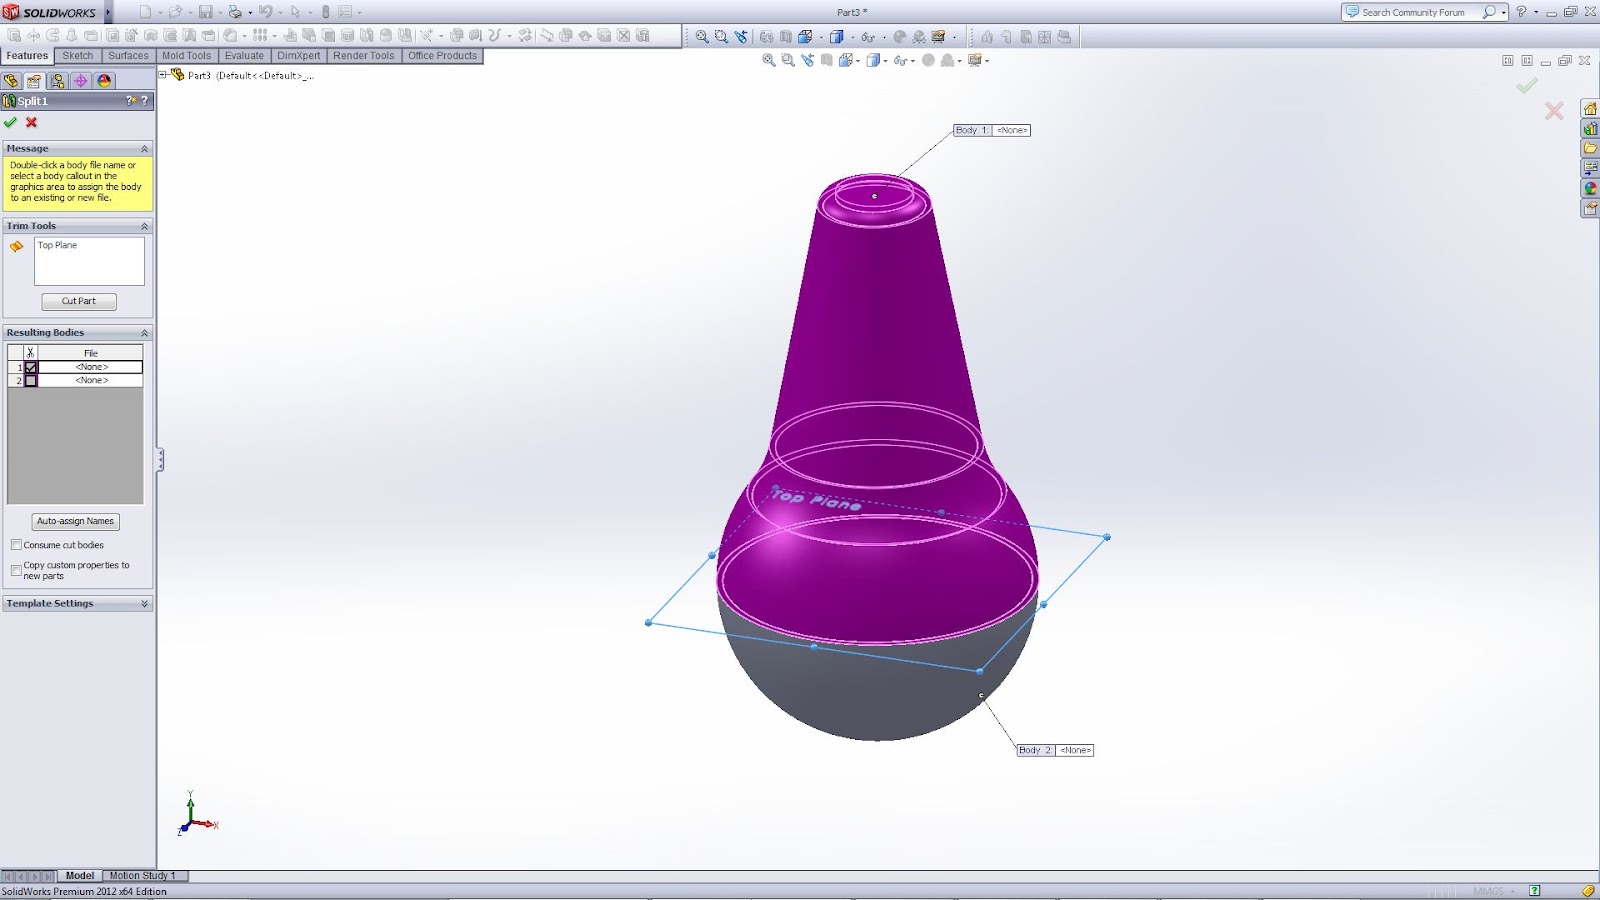
Task: Click in the Search Community Forum field
Action: click(x=1420, y=12)
